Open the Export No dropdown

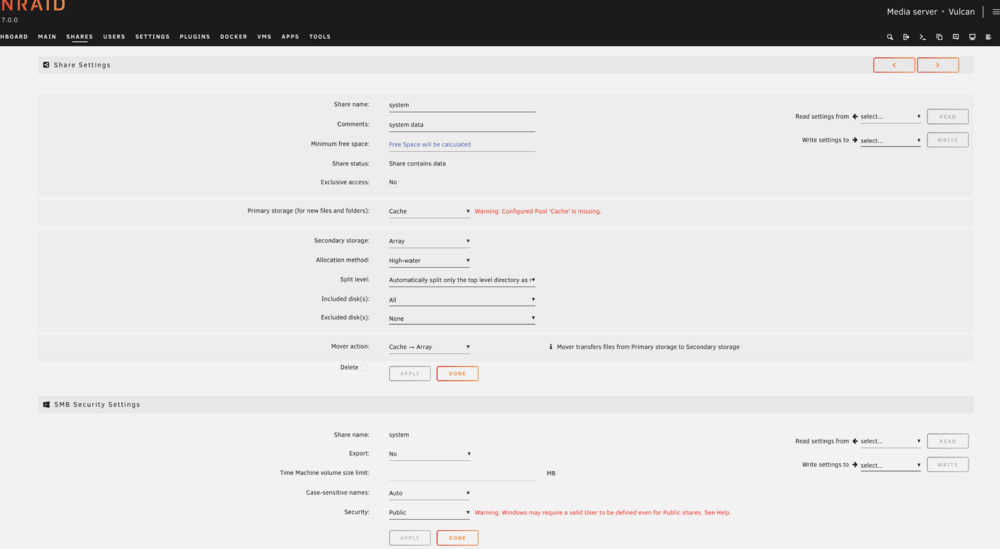click(x=429, y=454)
